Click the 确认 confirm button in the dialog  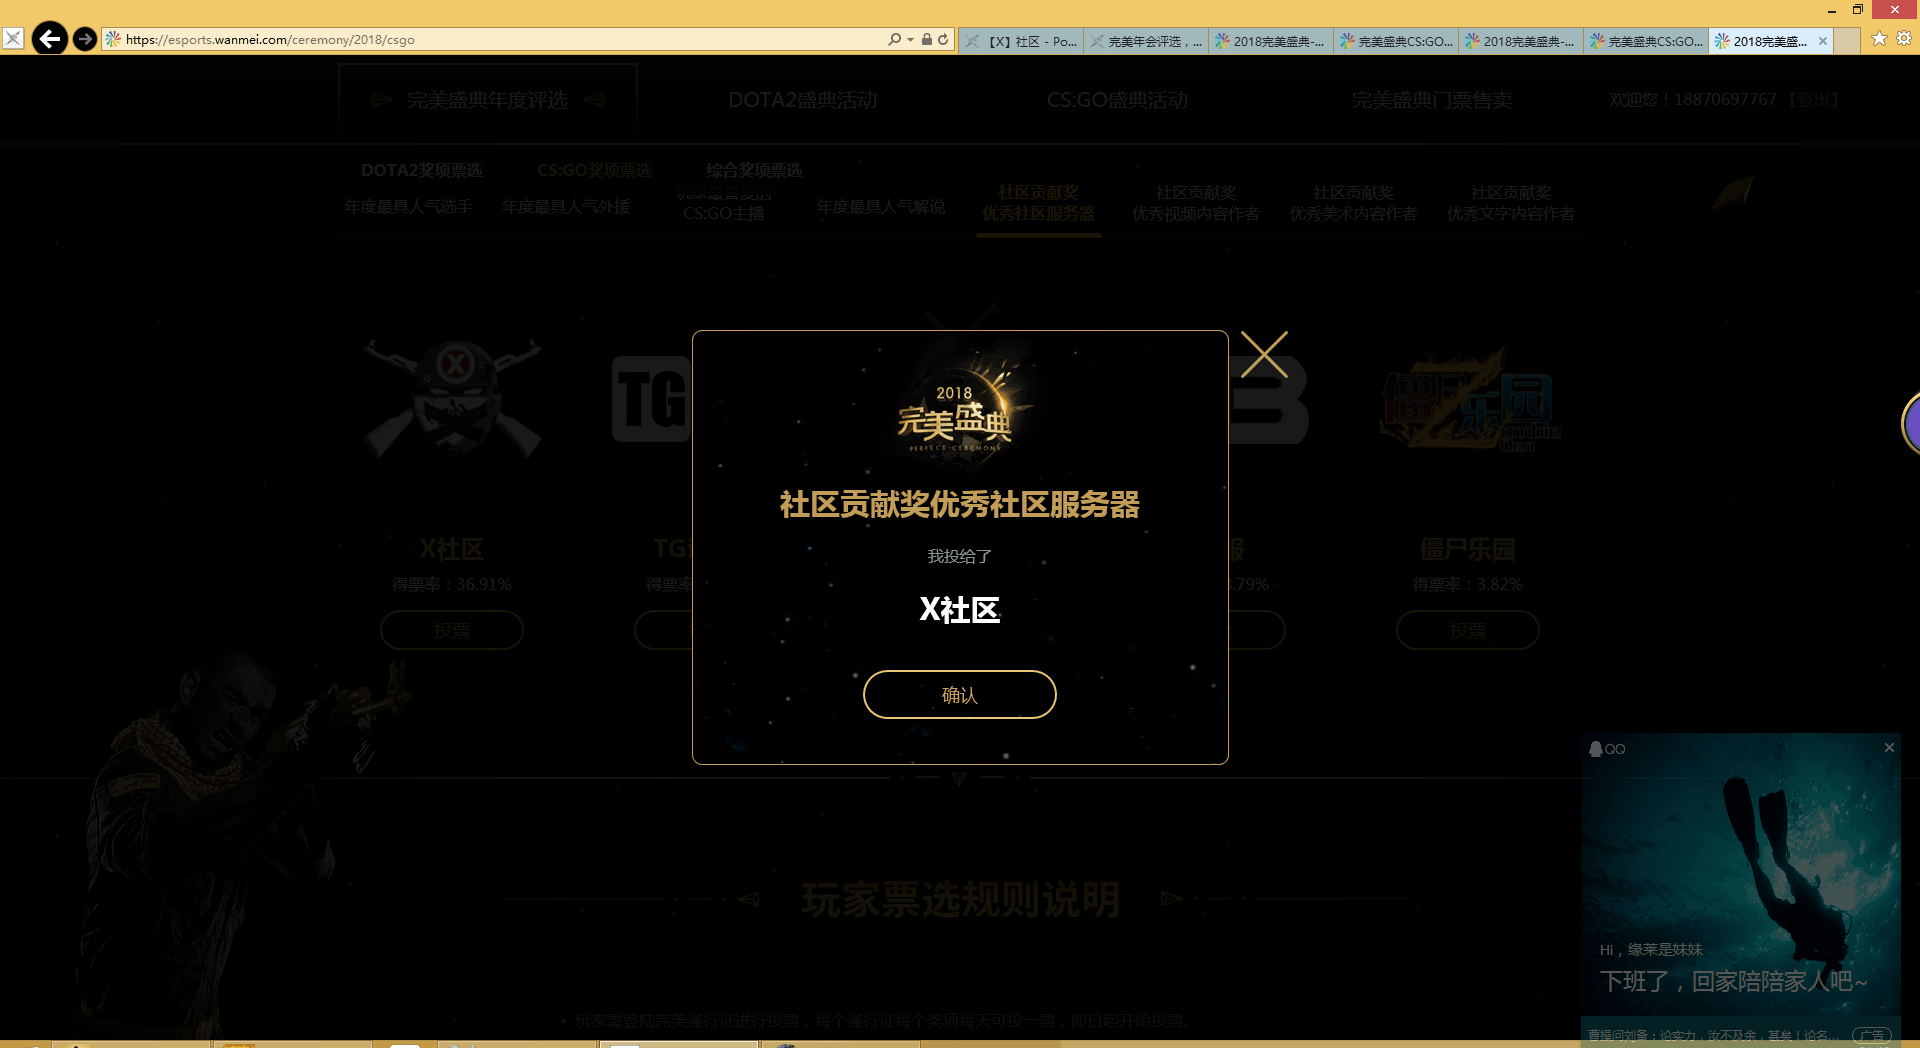click(x=959, y=694)
